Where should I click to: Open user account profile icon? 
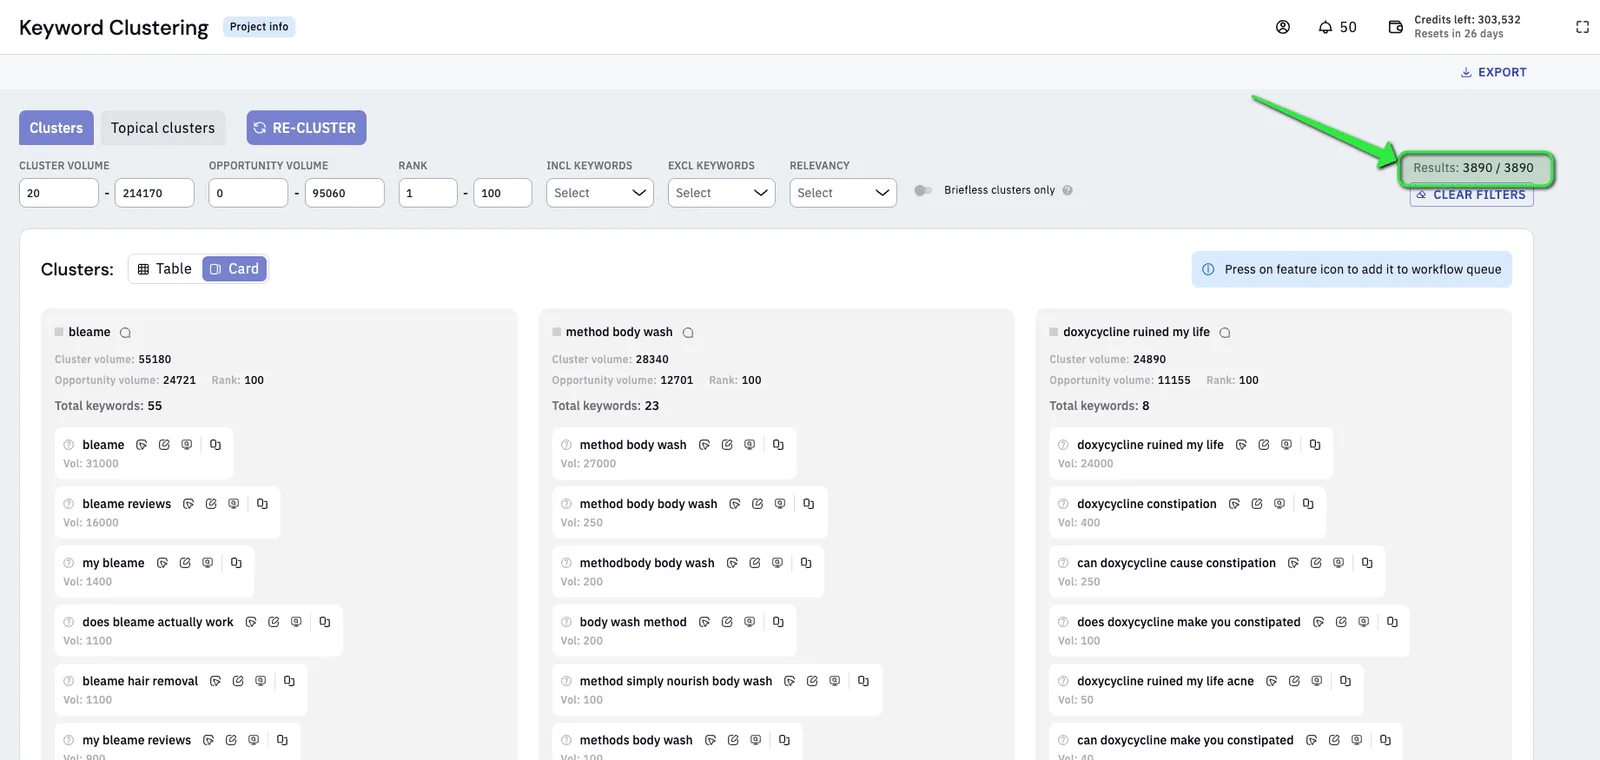pyautogui.click(x=1283, y=27)
